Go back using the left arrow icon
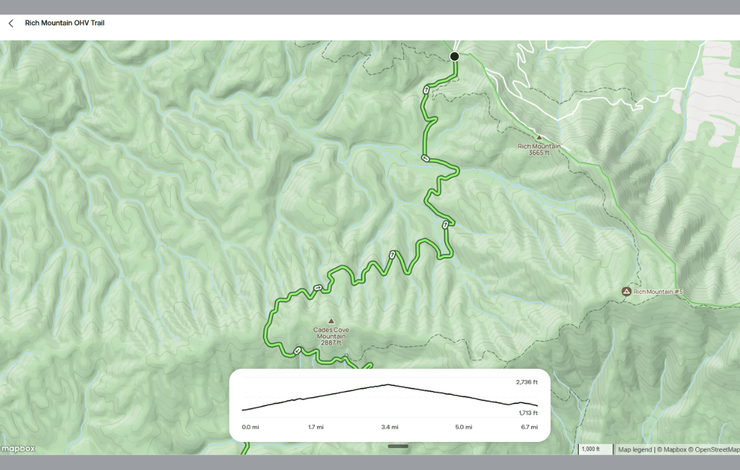The width and height of the screenshot is (740, 470). click(11, 23)
